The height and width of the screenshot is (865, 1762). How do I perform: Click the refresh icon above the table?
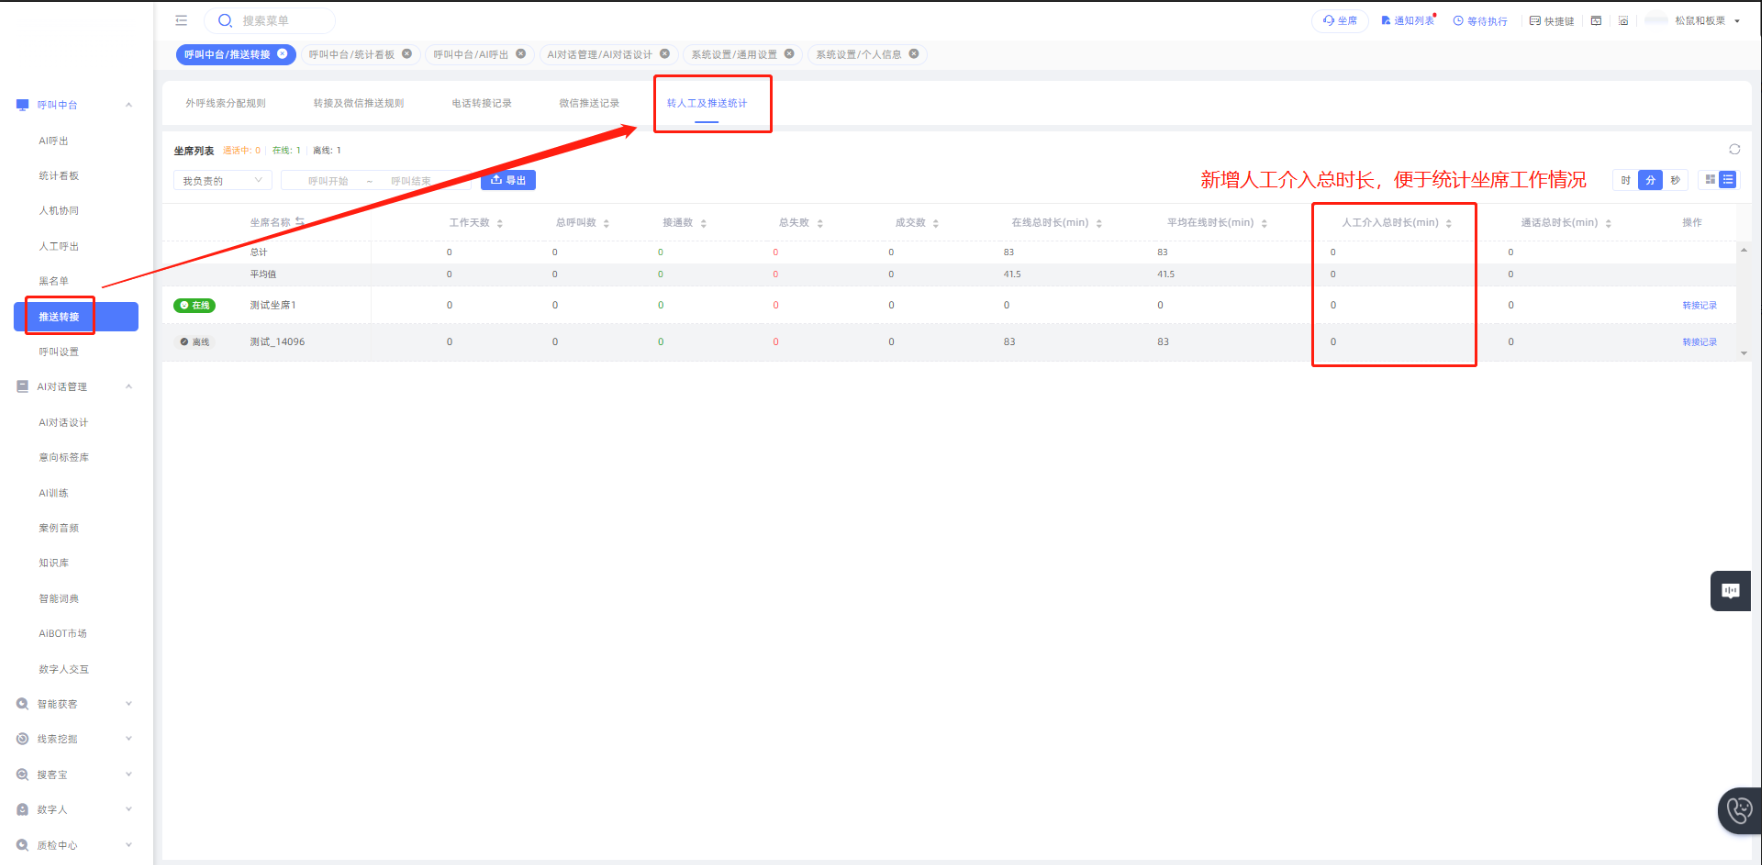point(1734,149)
